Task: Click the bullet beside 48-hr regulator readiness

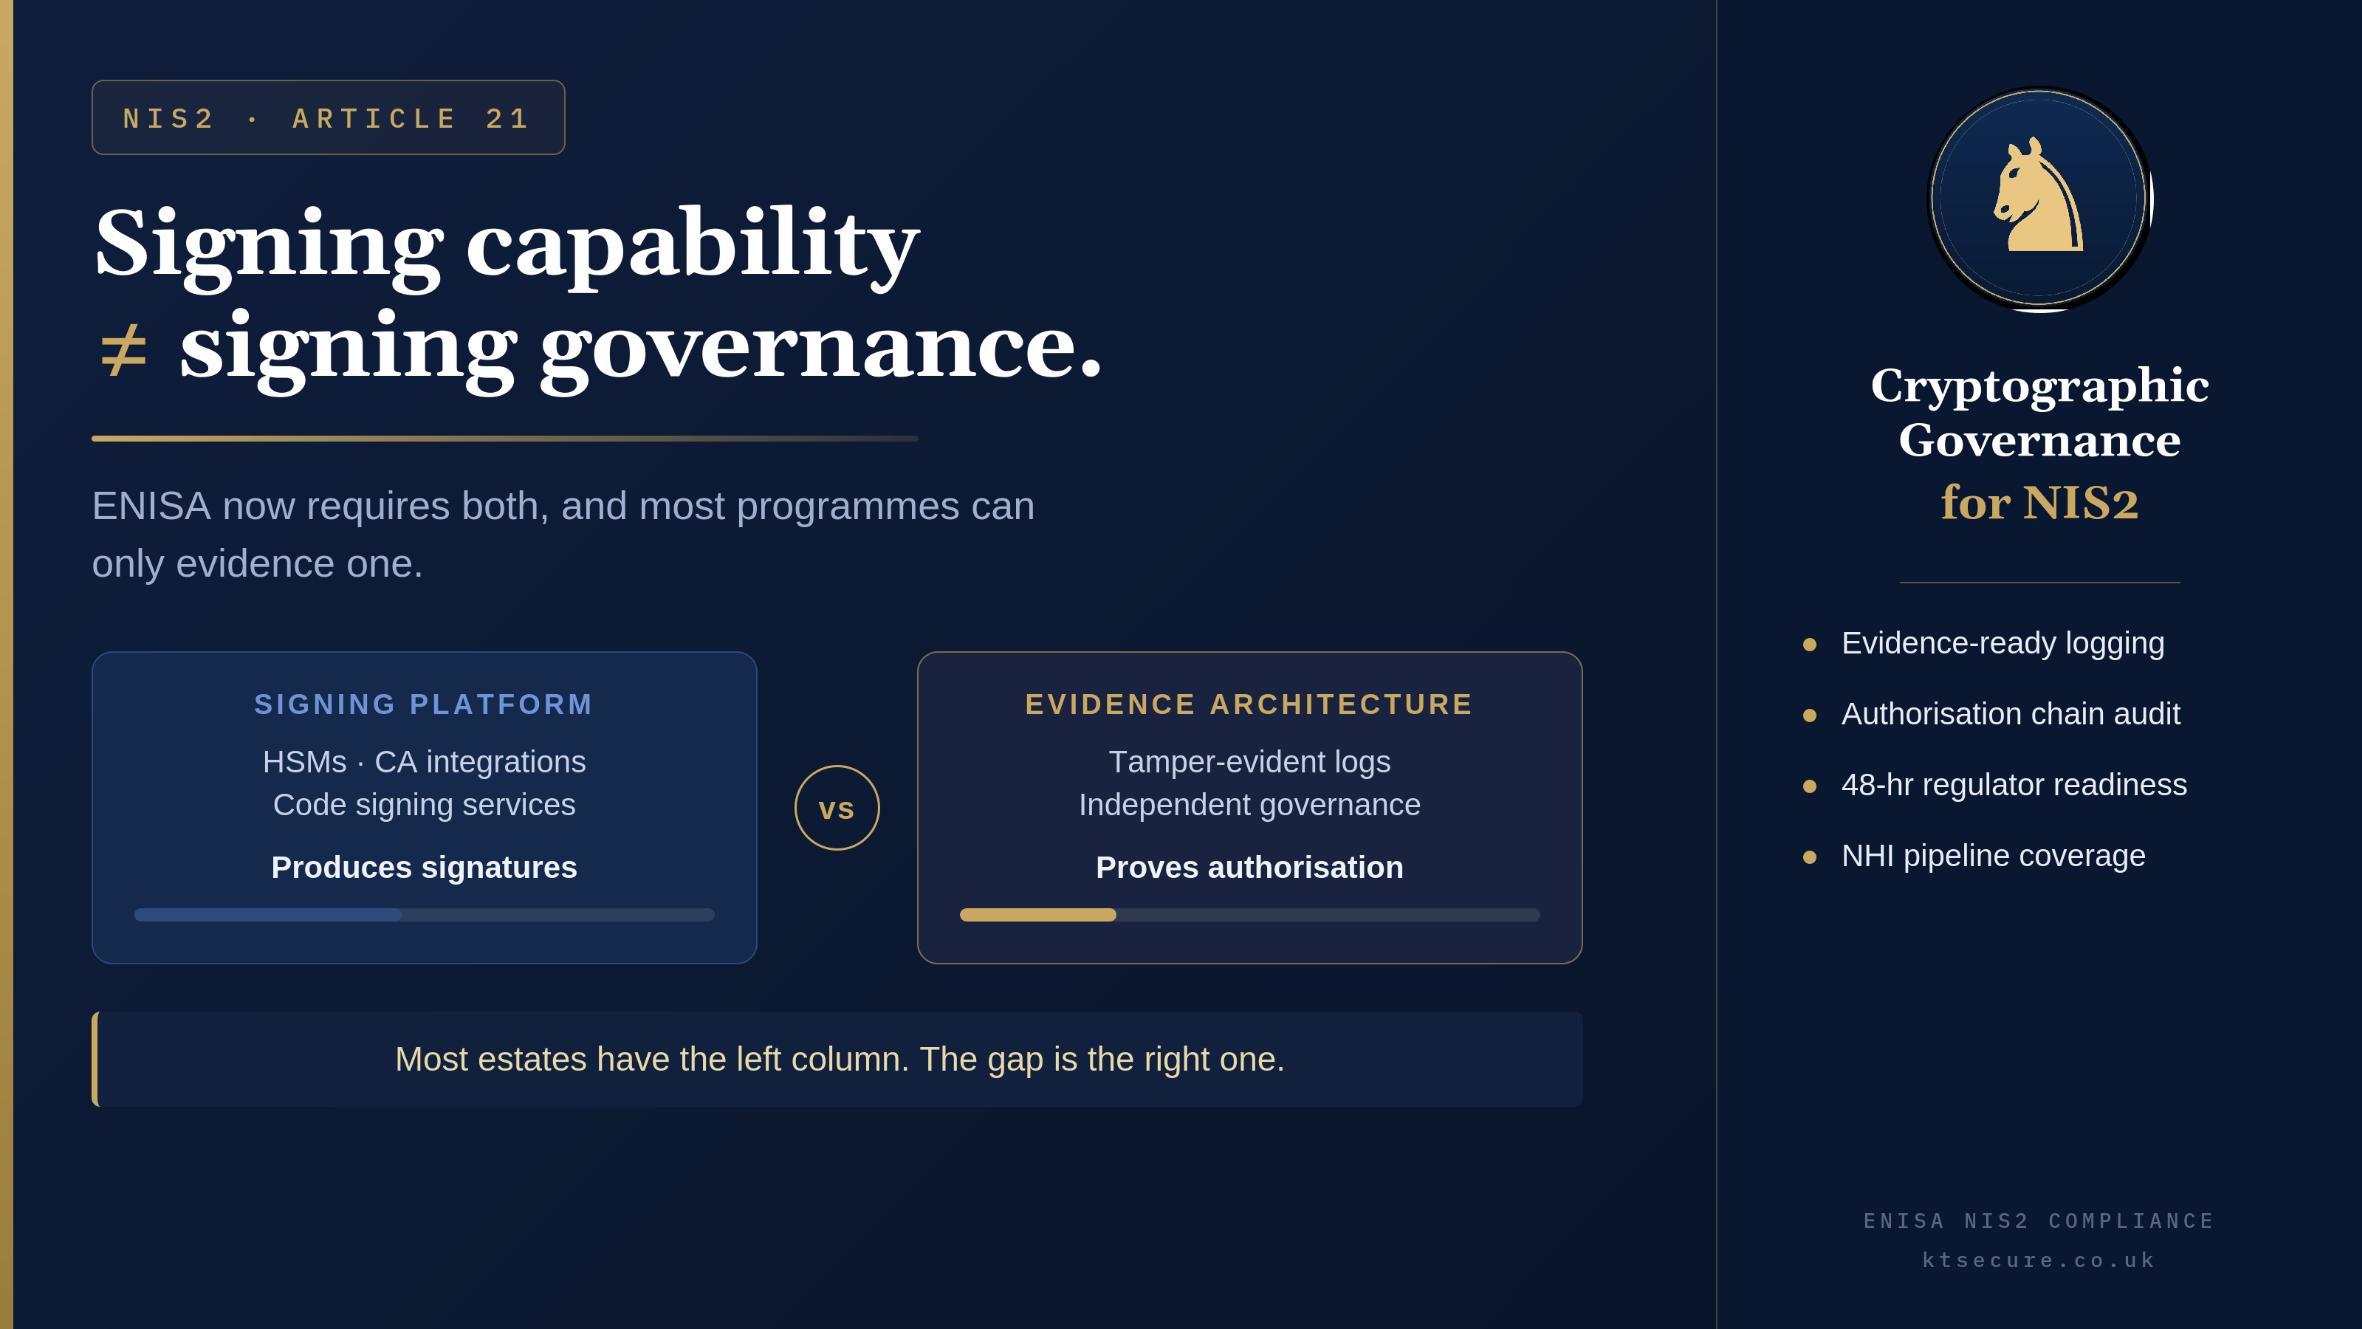Action: [1809, 786]
